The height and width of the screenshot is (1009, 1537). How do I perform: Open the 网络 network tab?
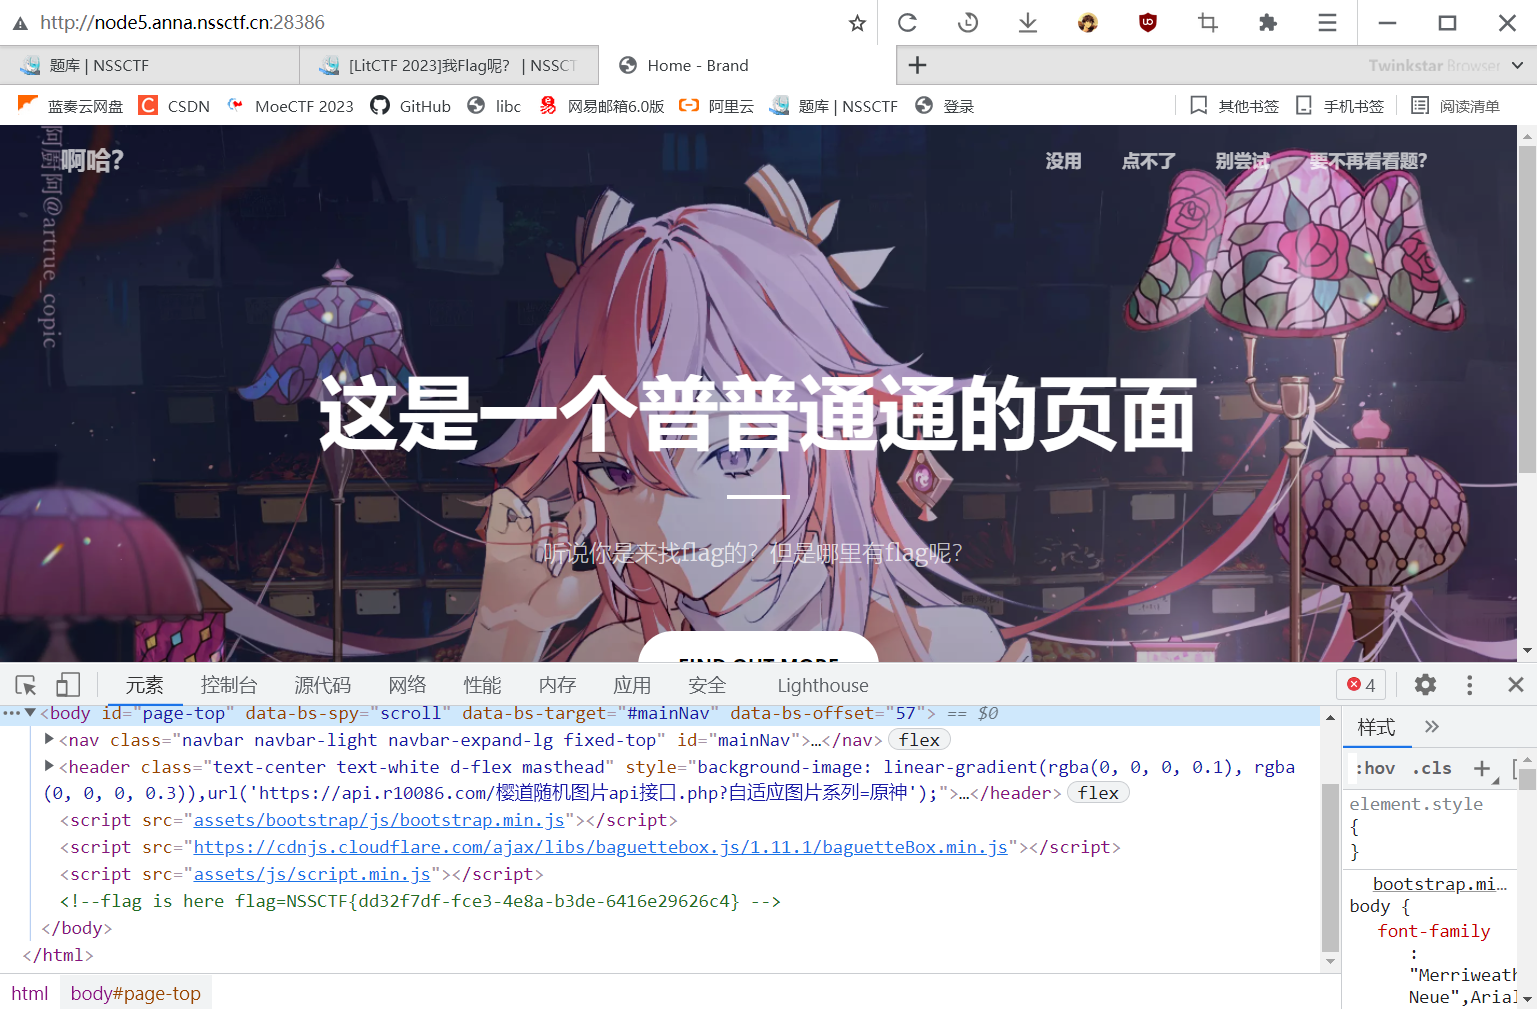click(407, 685)
